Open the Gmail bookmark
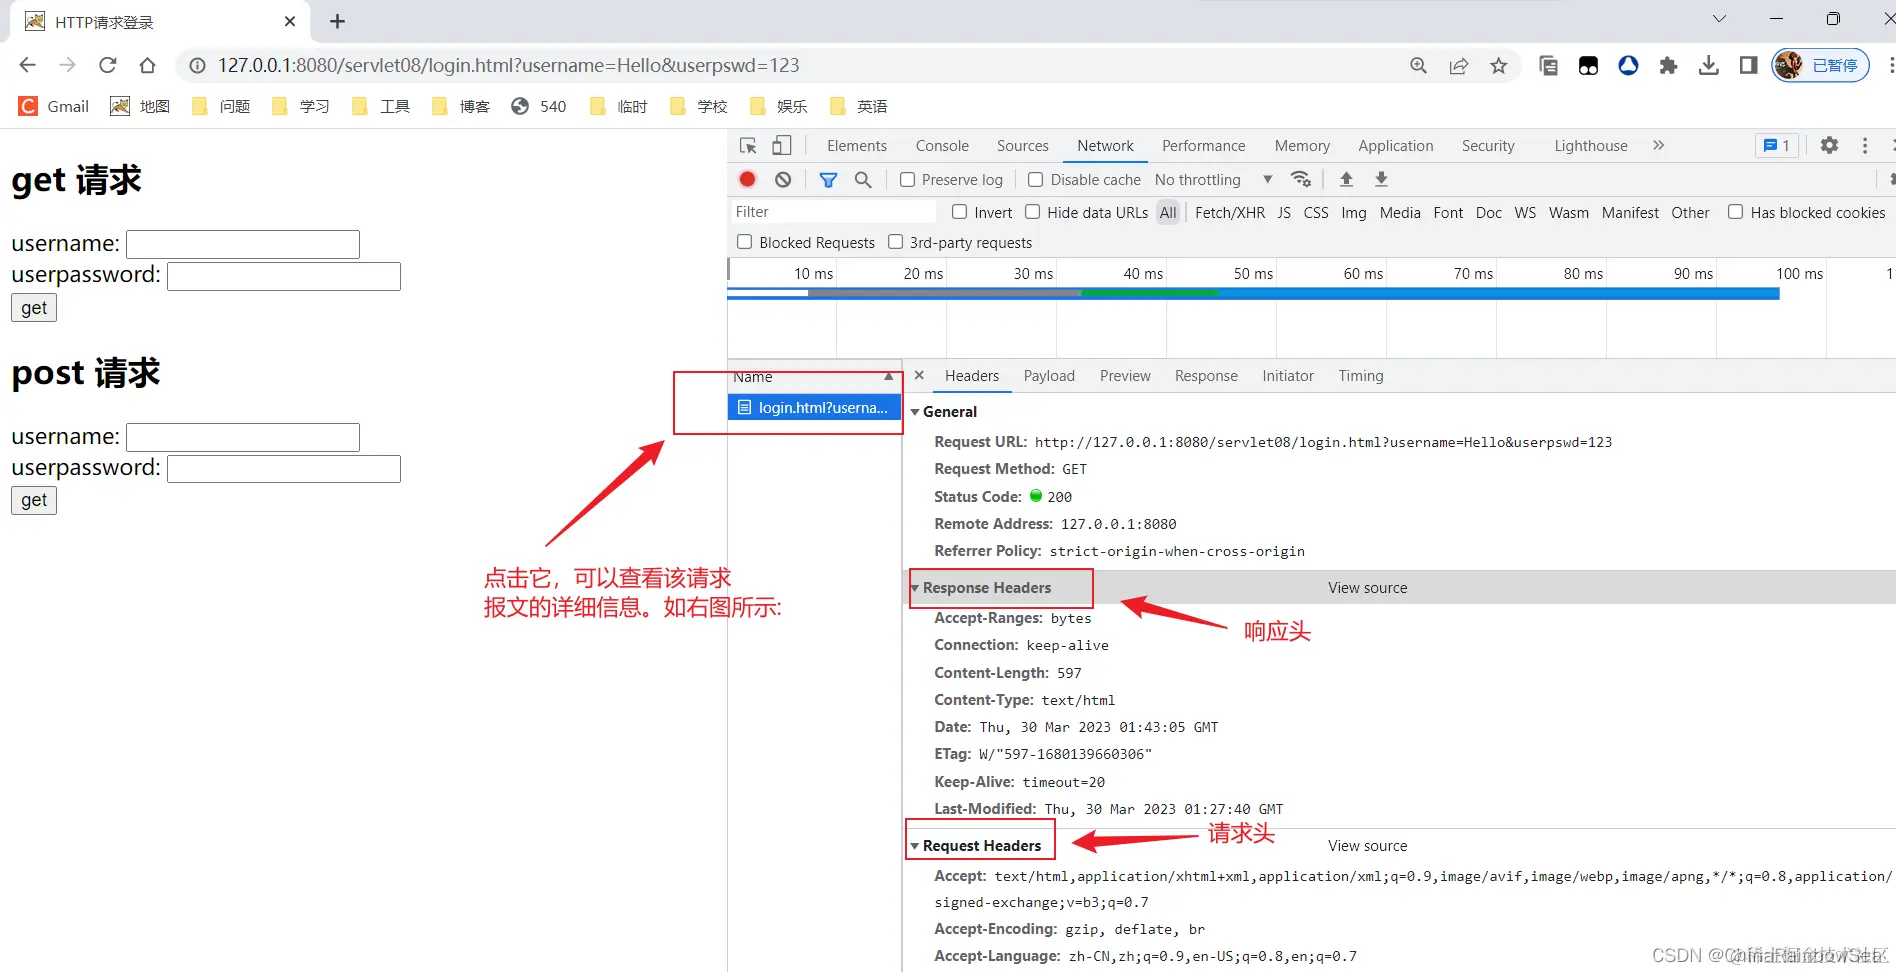Image resolution: width=1896 pixels, height=972 pixels. pos(54,106)
